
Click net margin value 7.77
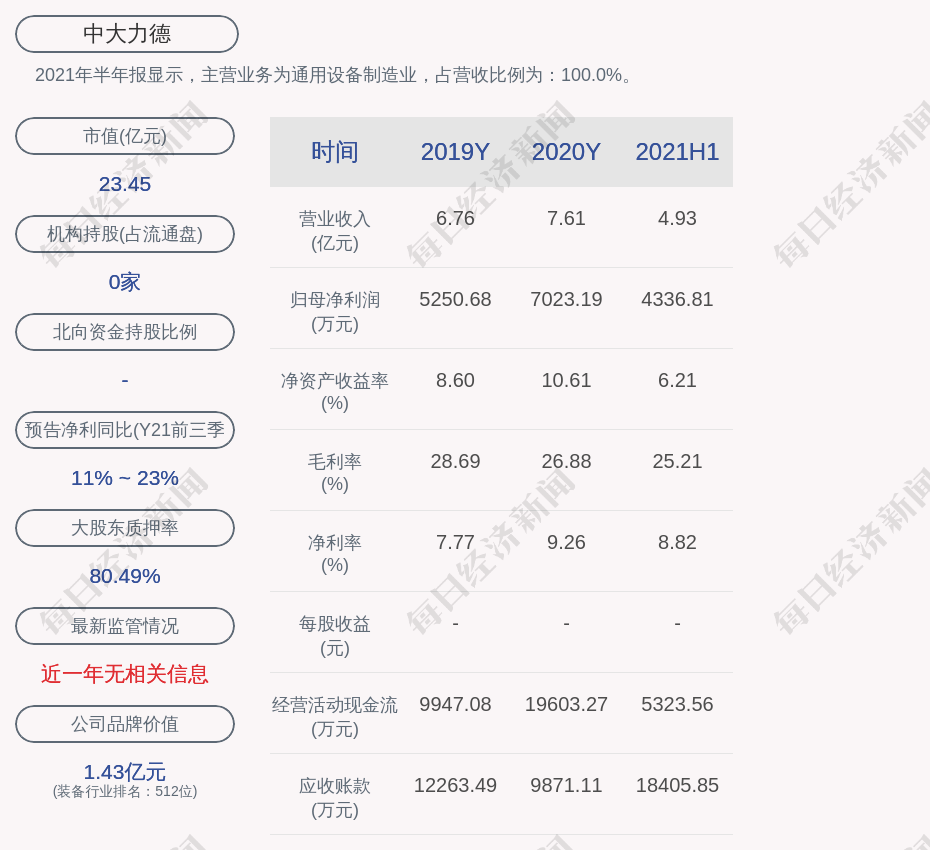coord(456,542)
